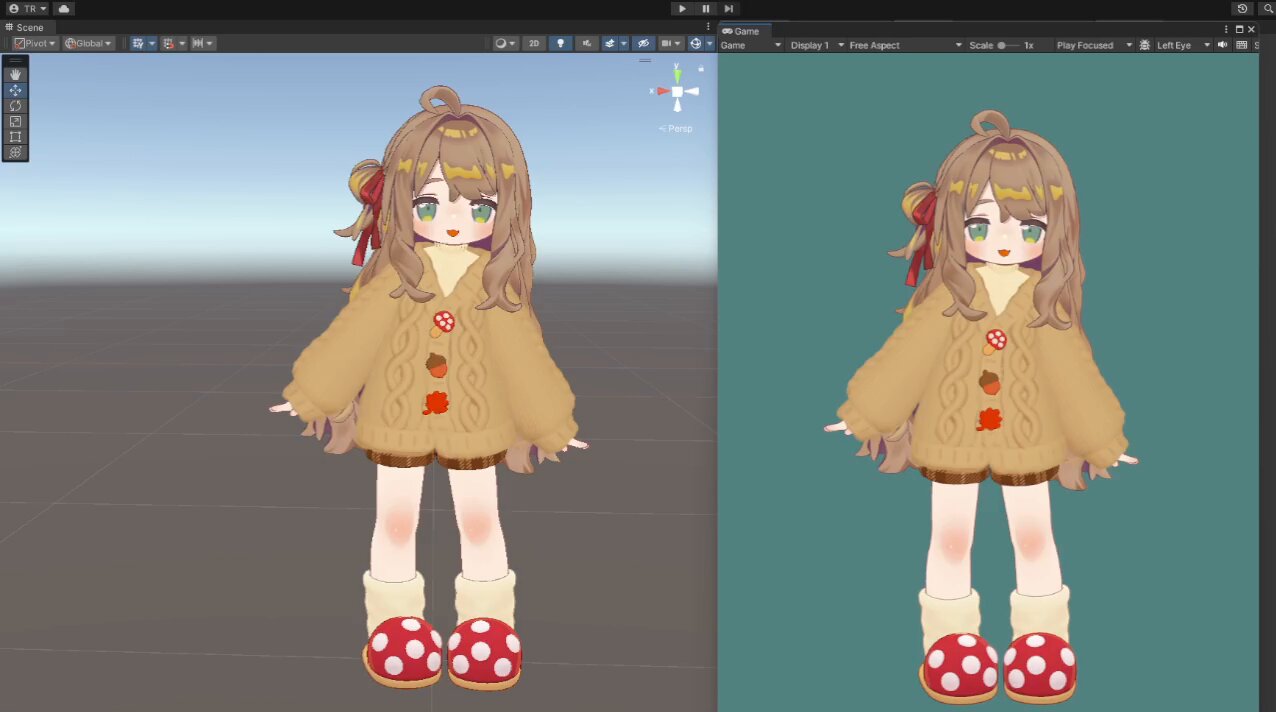
Task: Select the Scale tool
Action: coord(15,121)
